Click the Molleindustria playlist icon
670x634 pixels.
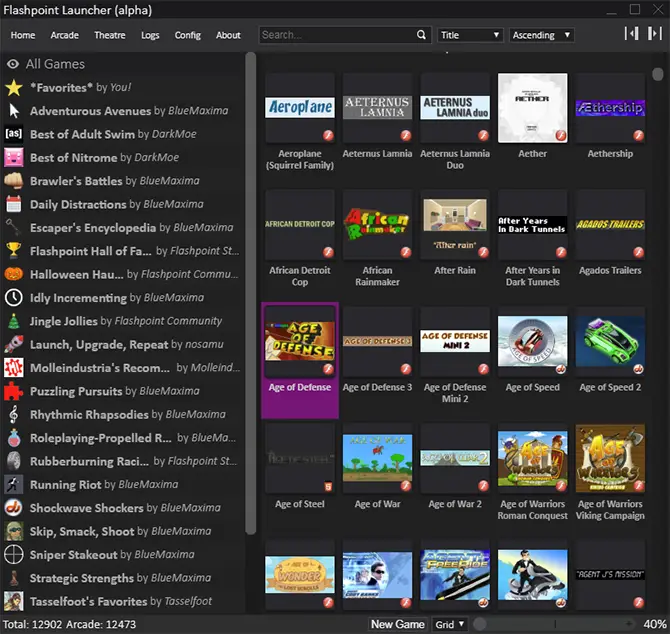[14, 368]
